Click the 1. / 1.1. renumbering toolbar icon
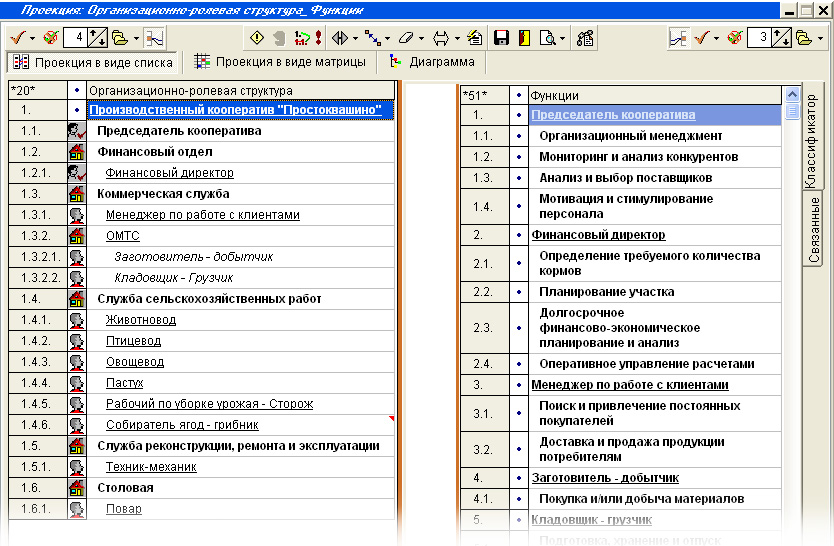 point(302,38)
